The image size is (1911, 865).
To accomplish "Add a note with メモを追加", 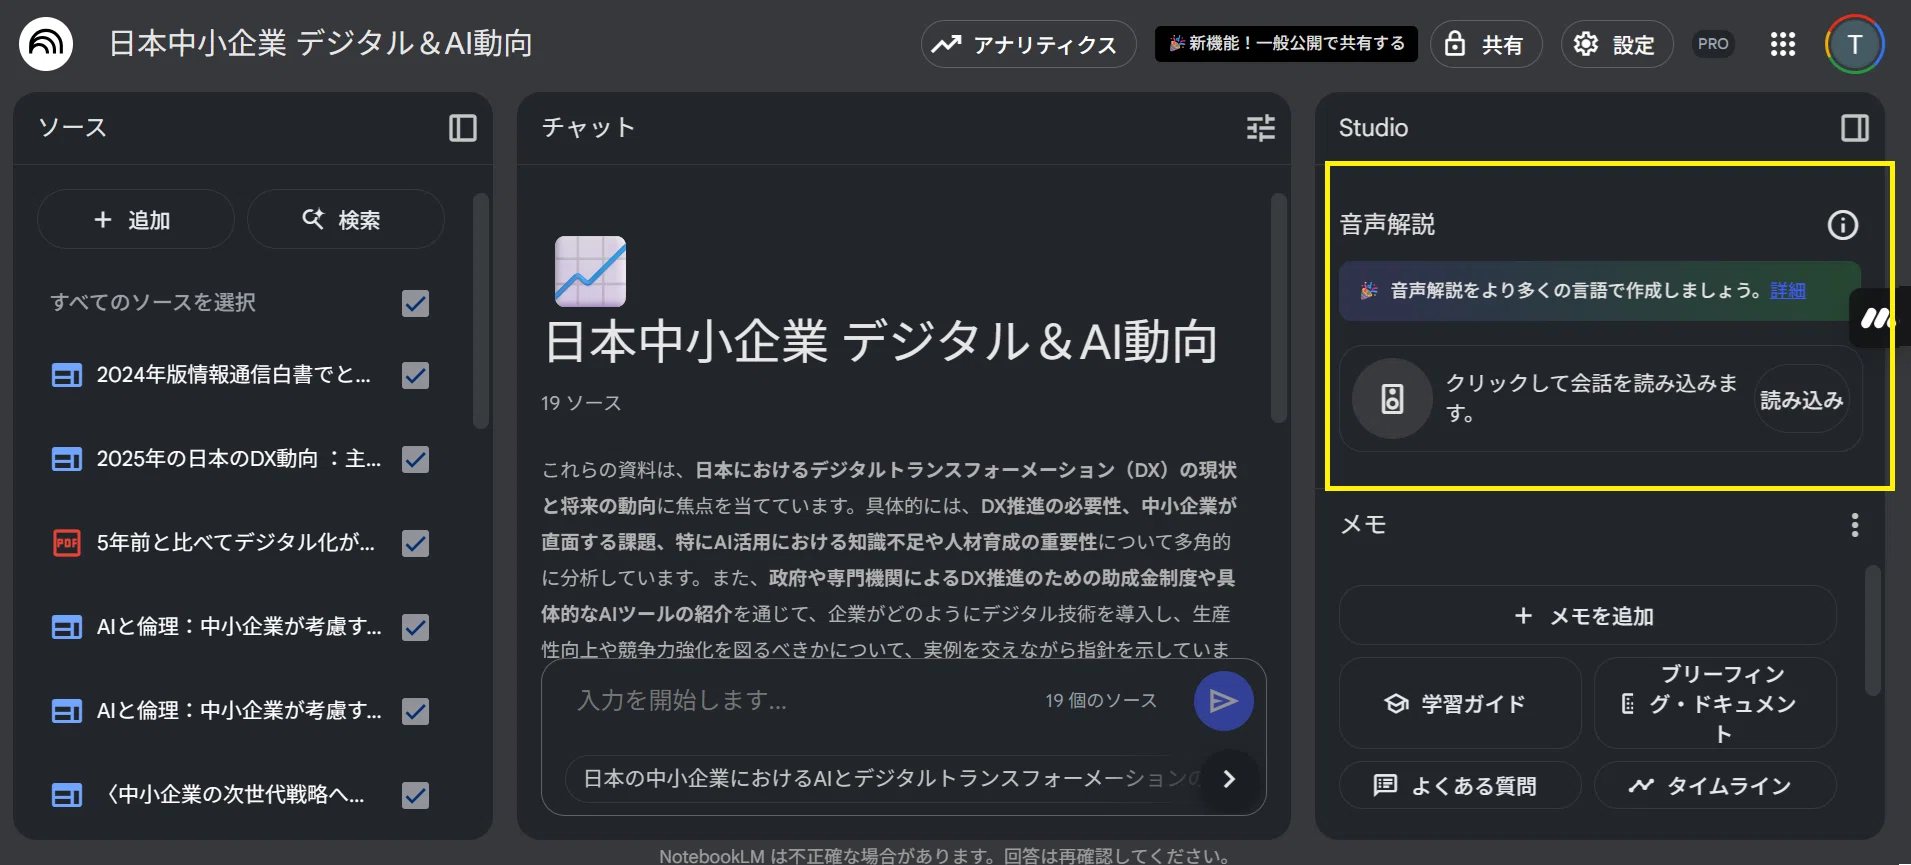I will click(1587, 616).
